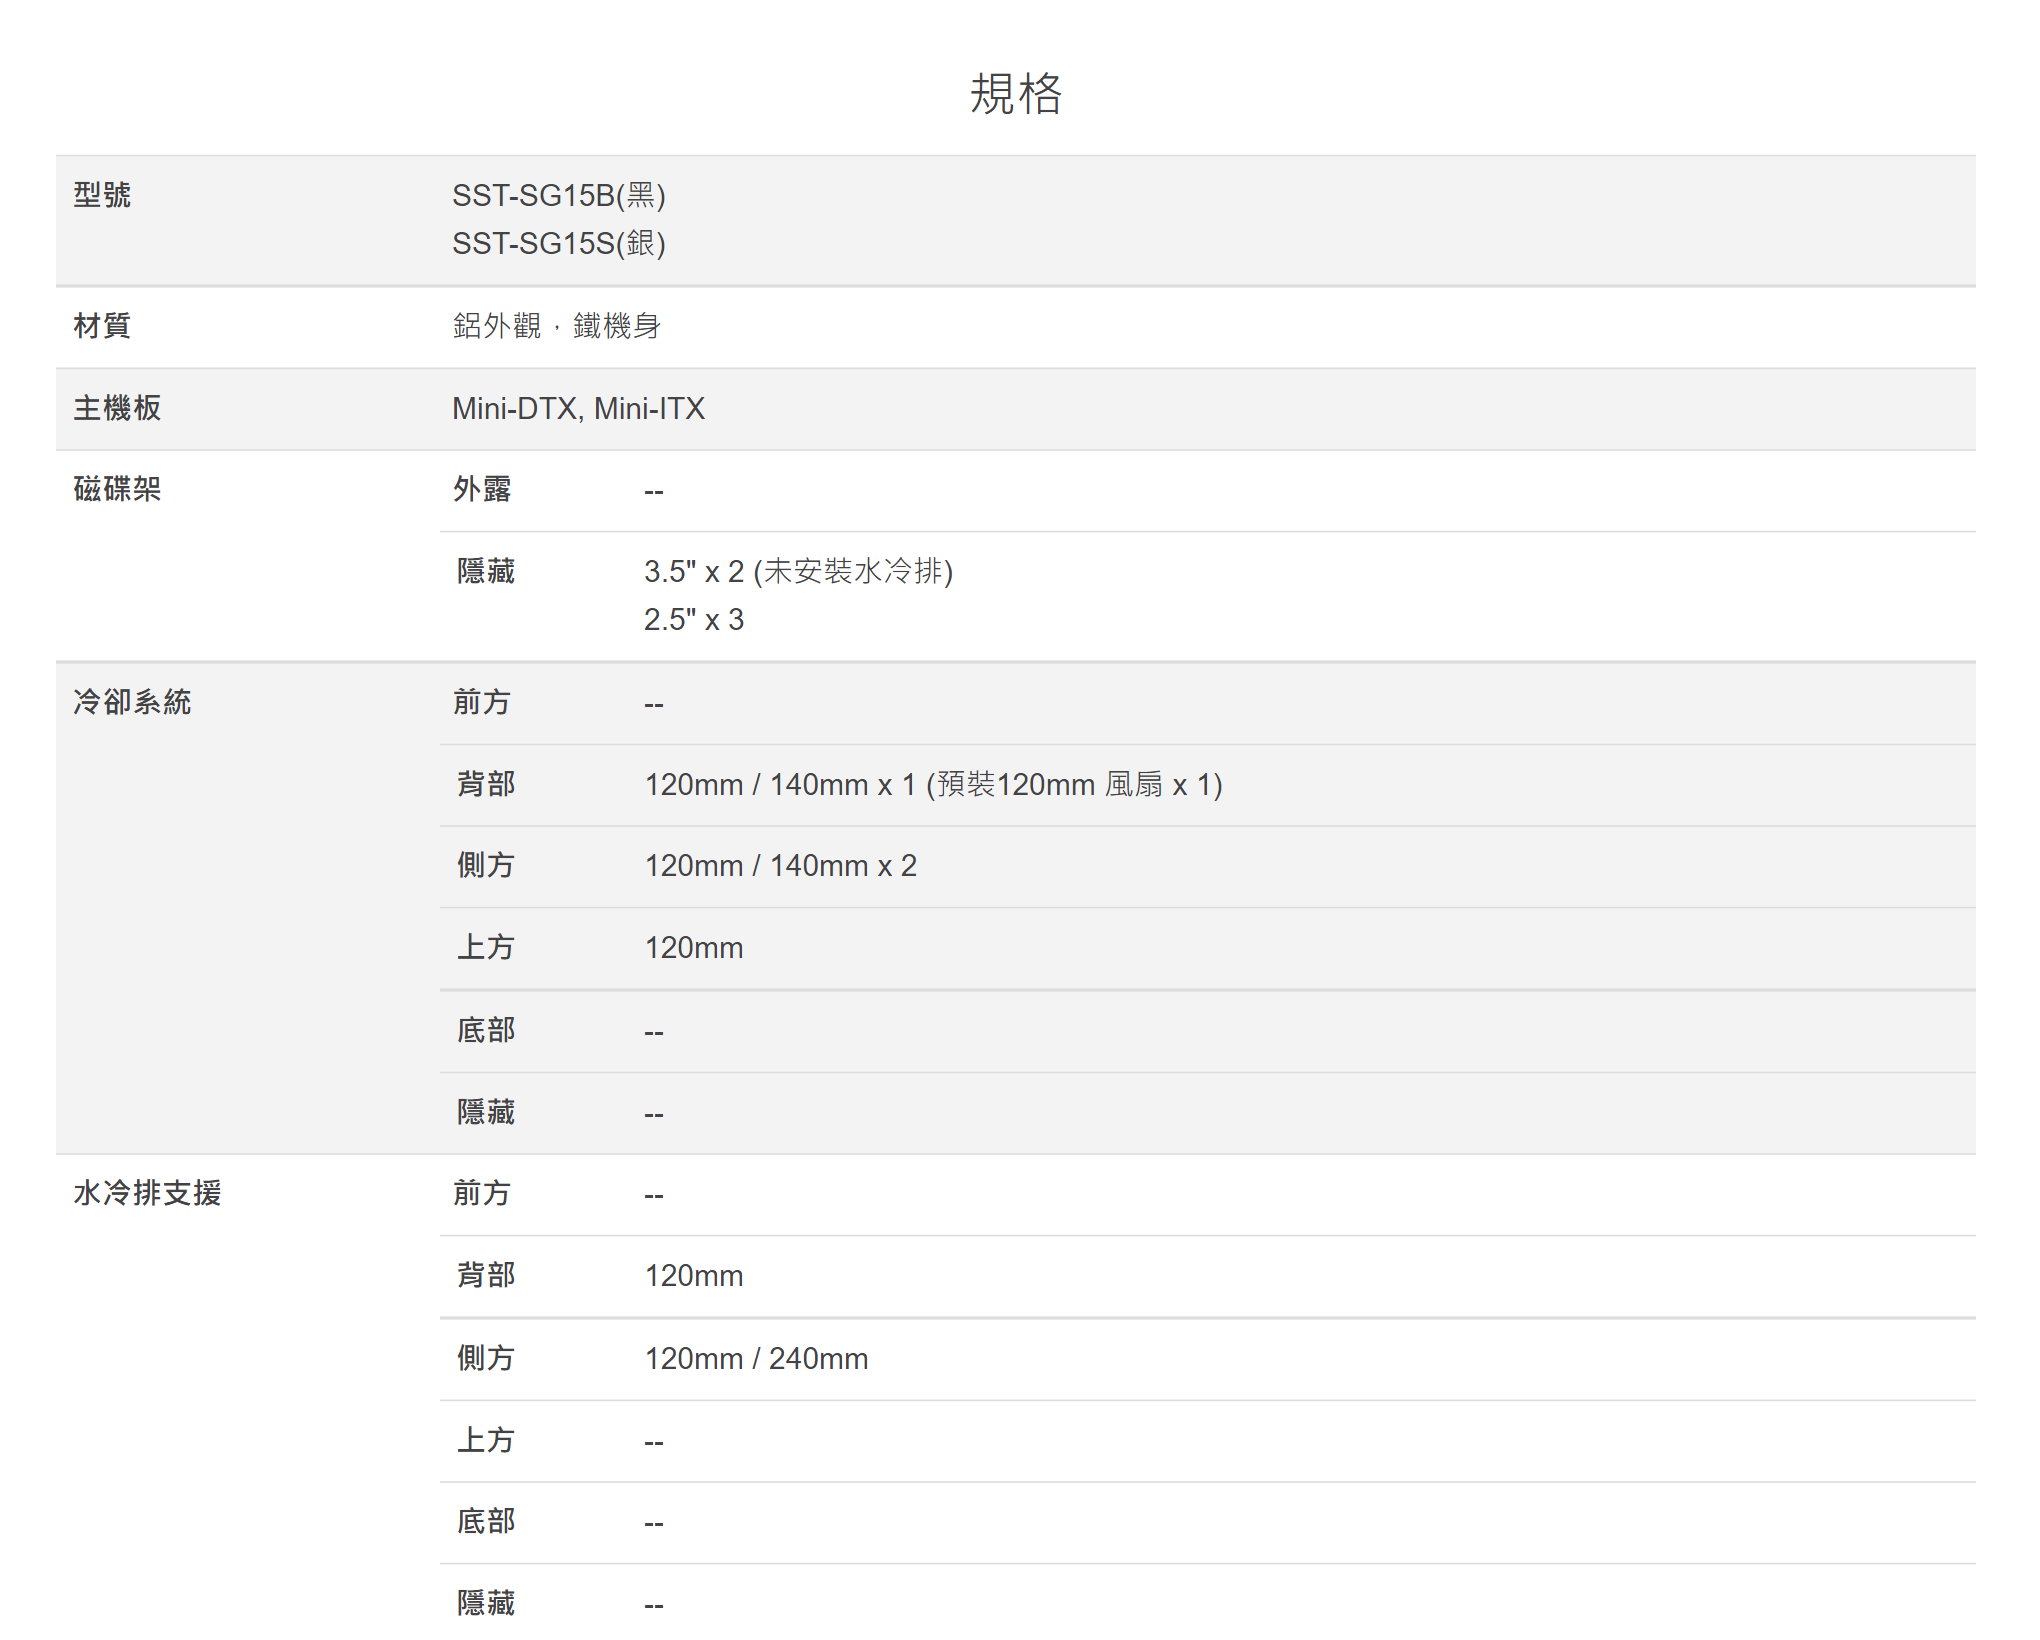Click the 2.5" x 3 drive bay text
Screen dimensions: 2040x1640
click(x=693, y=620)
